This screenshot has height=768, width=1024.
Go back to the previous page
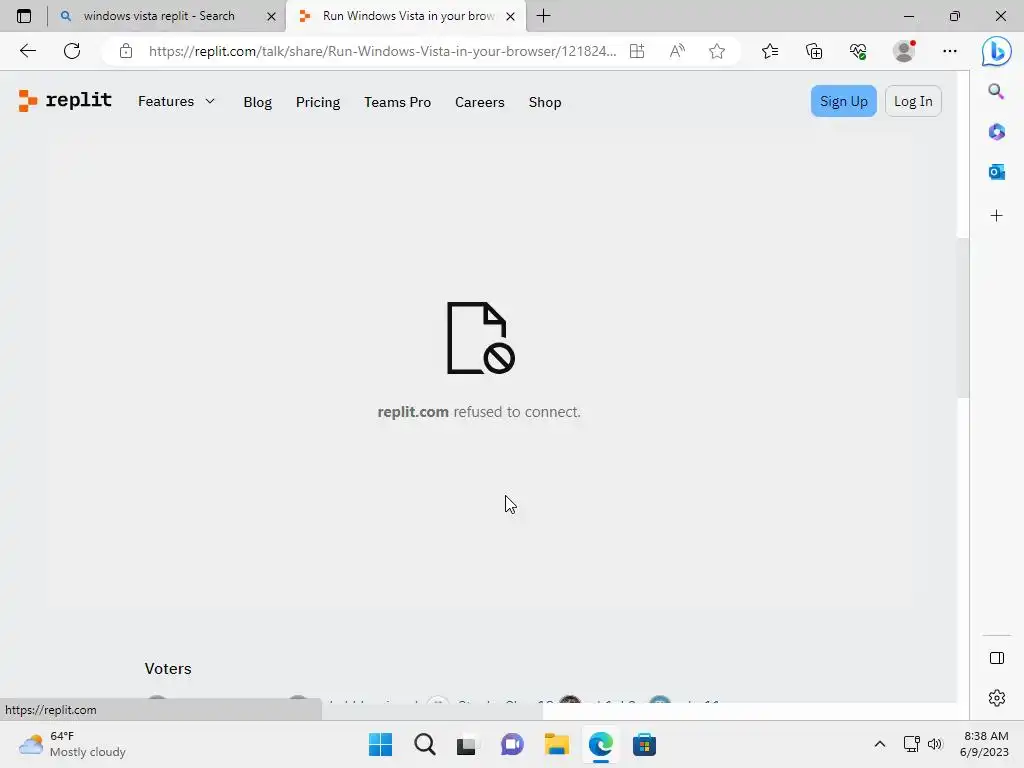pyautogui.click(x=27, y=51)
